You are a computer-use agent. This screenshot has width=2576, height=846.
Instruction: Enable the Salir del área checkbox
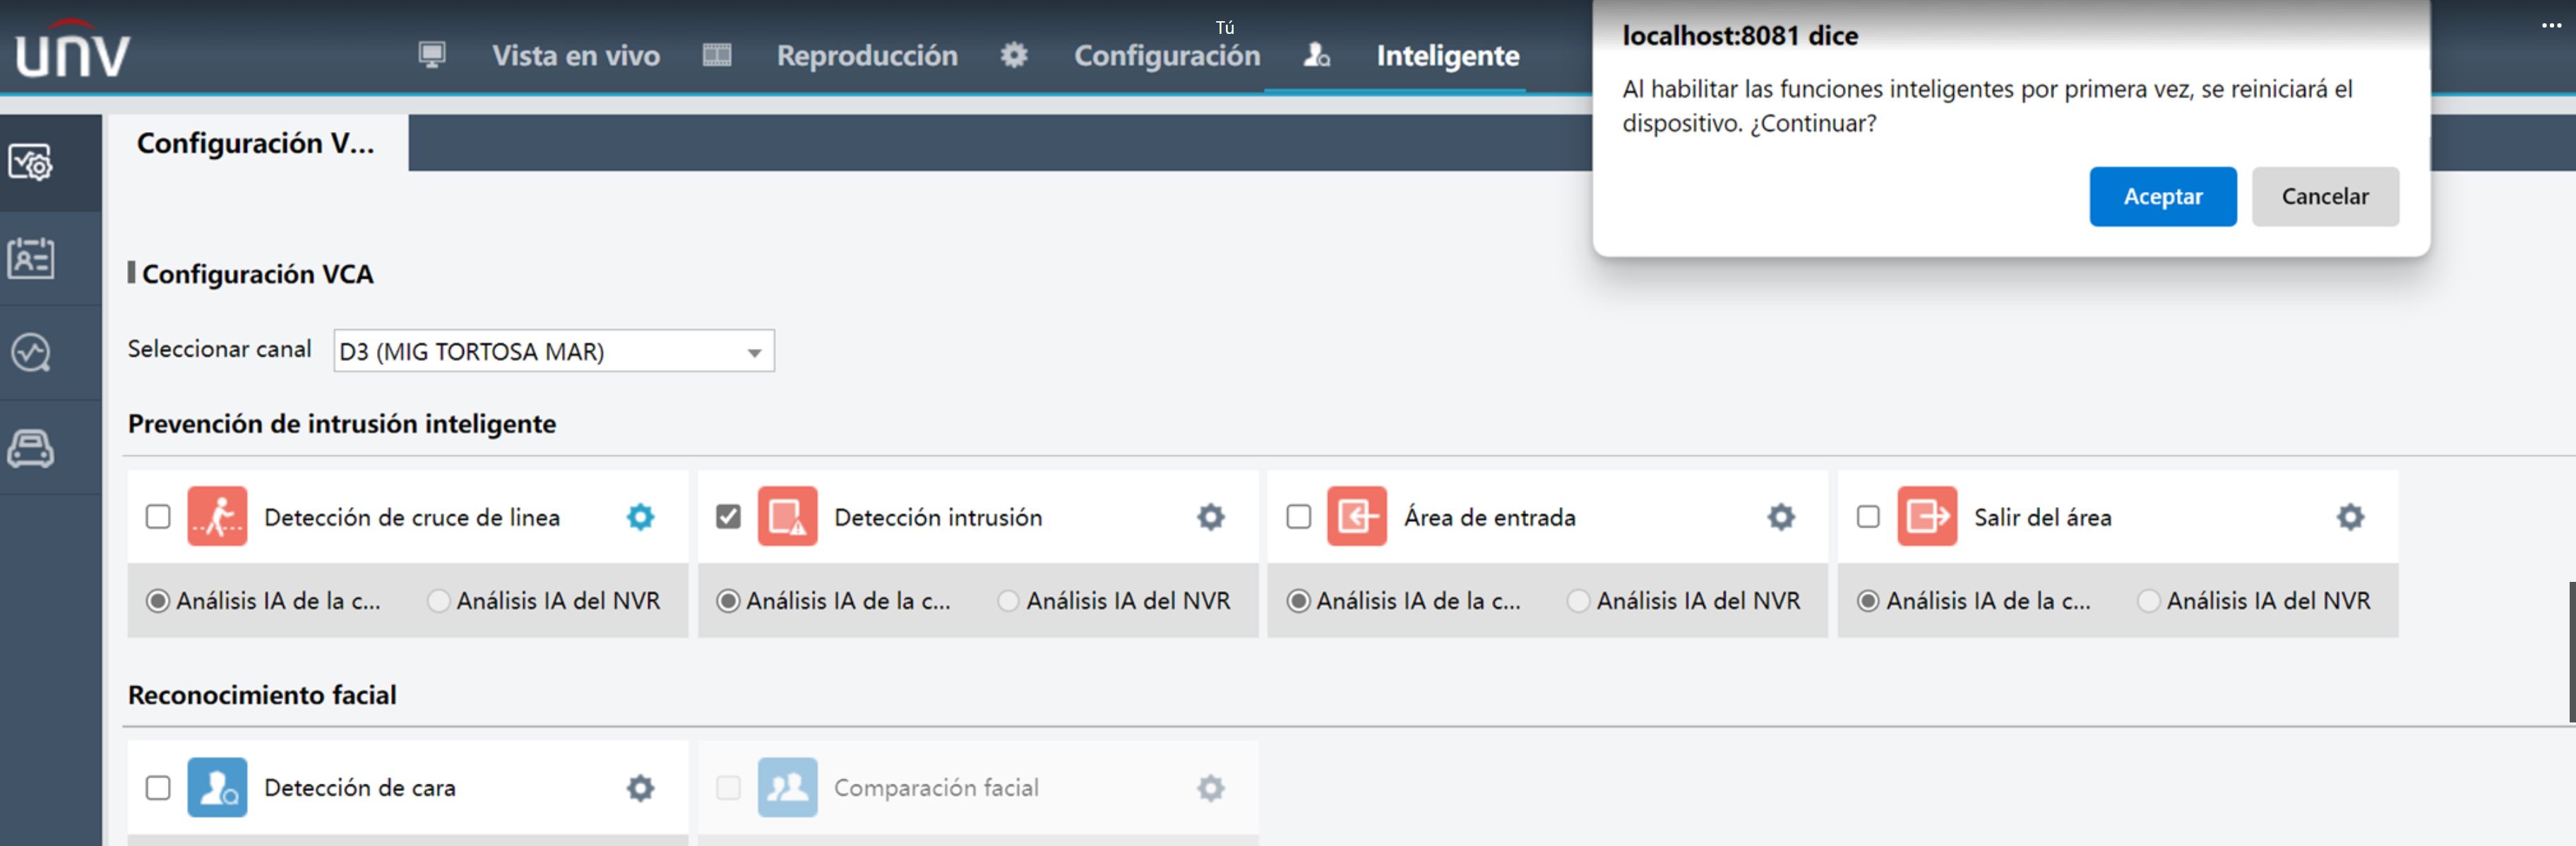(1868, 517)
